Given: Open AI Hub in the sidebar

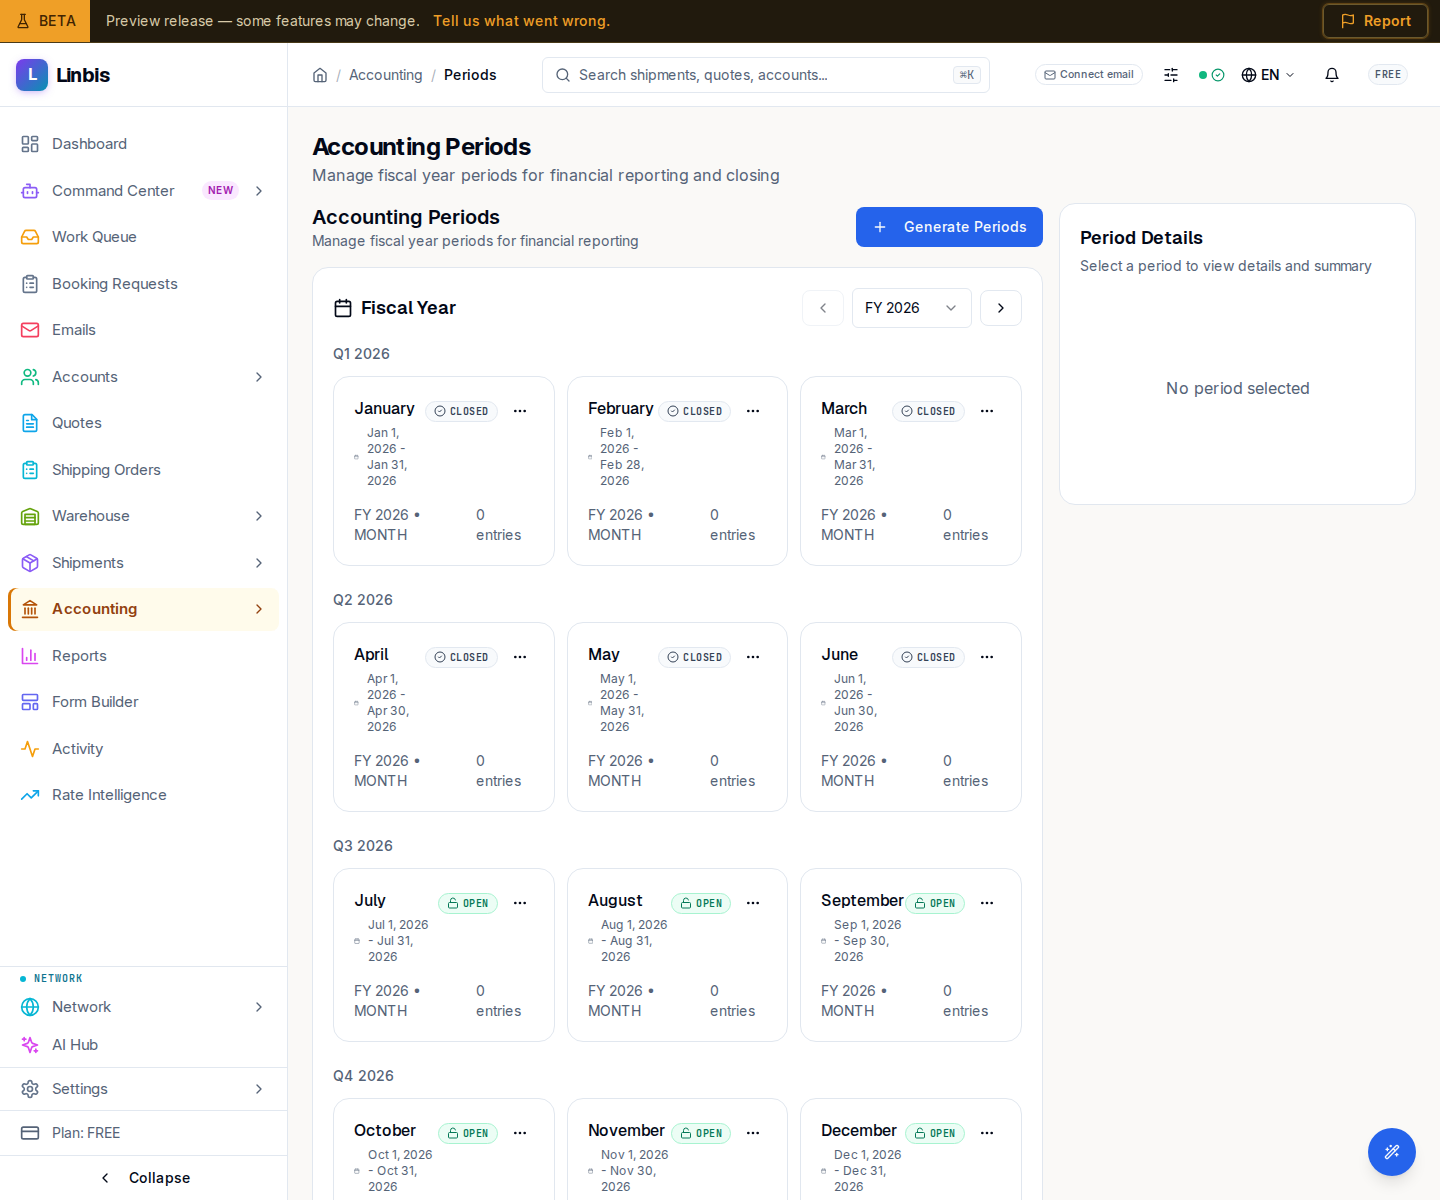Looking at the screenshot, I should 143,1045.
